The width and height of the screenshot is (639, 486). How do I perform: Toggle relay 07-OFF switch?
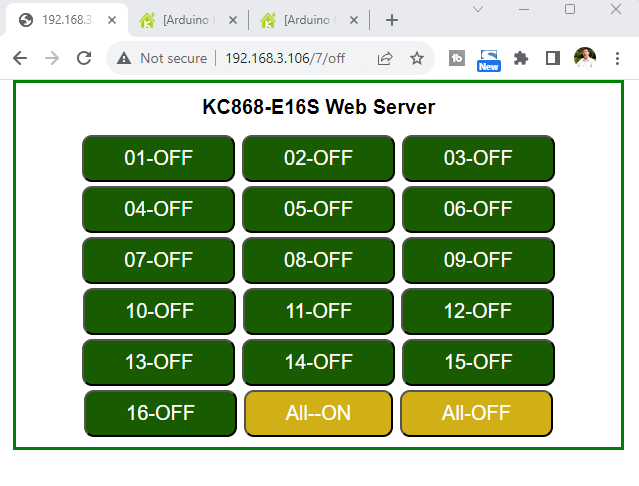point(158,260)
